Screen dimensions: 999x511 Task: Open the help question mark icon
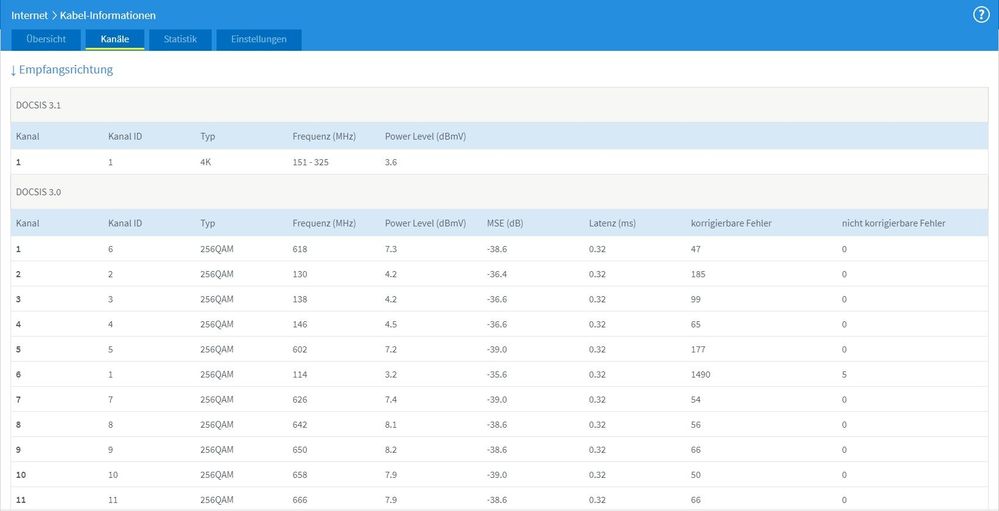981,15
